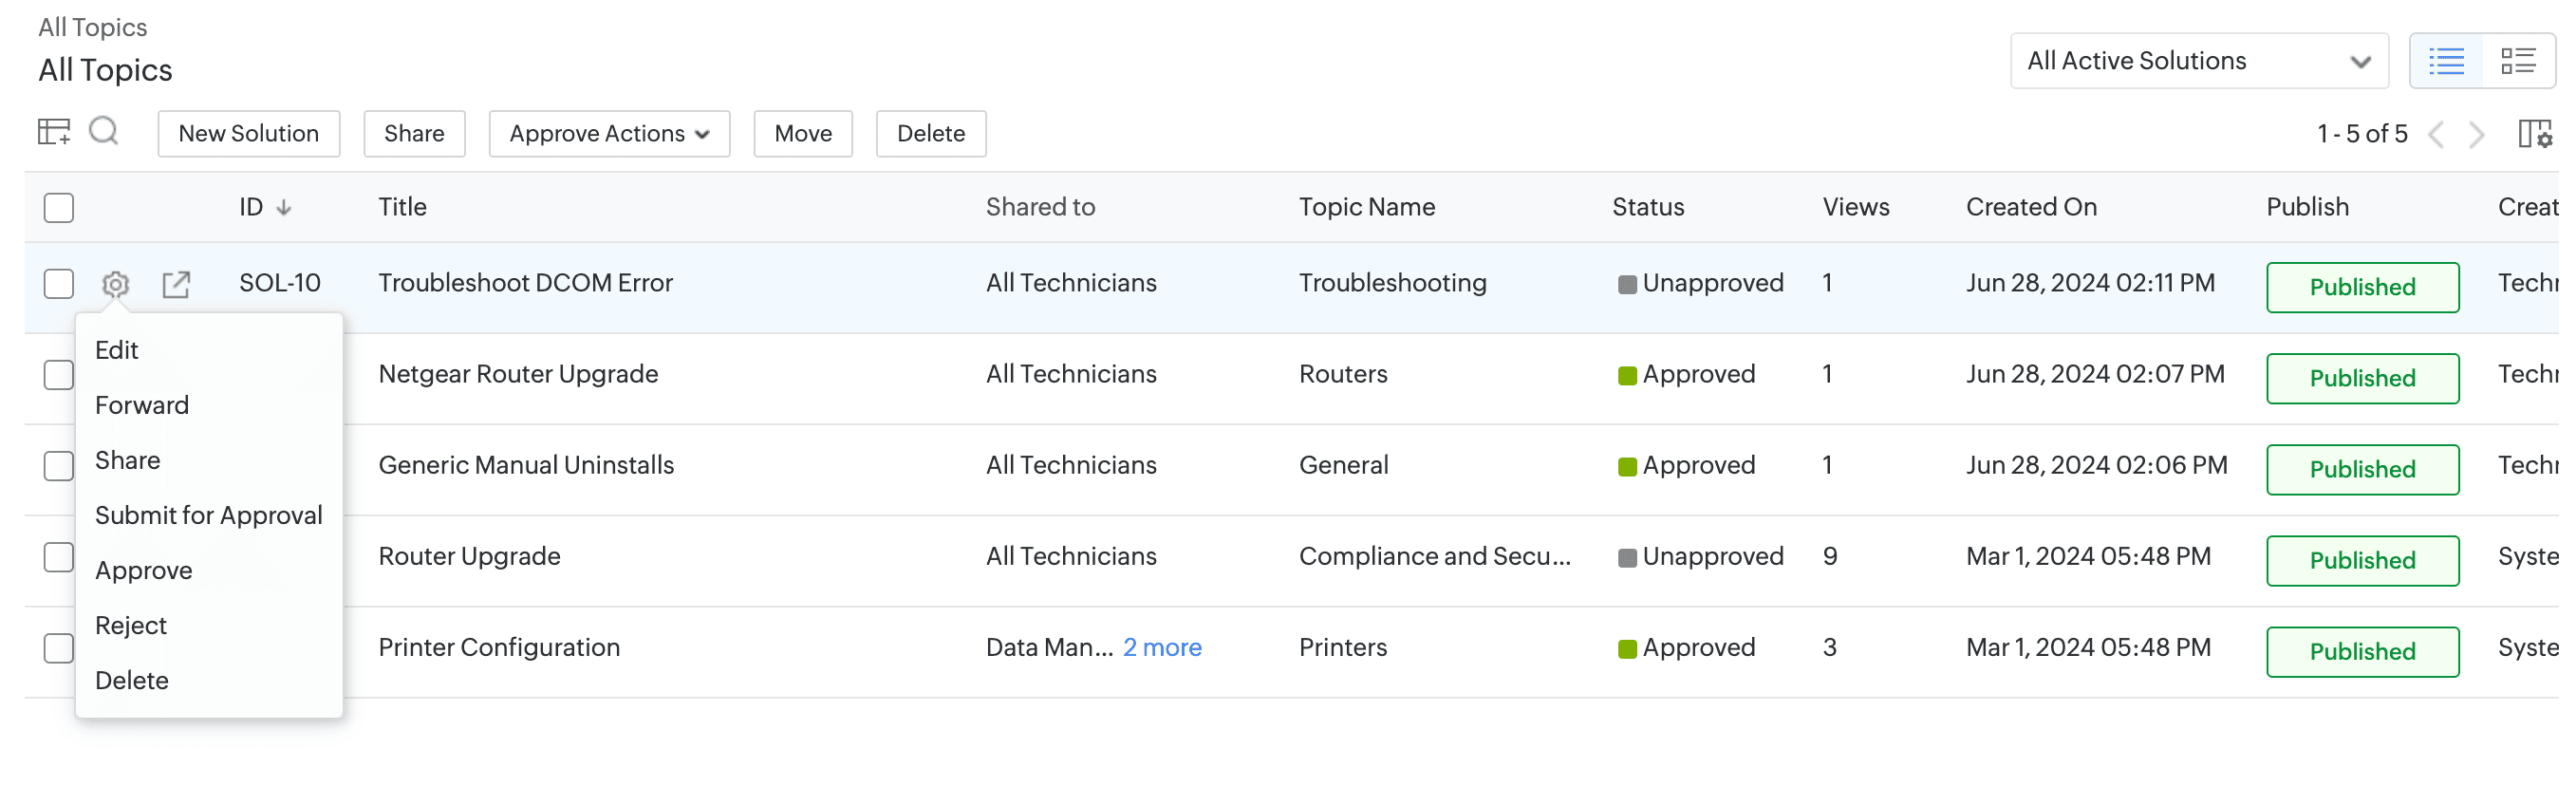This screenshot has width=2576, height=786.
Task: Go to next page arrow
Action: point(2476,134)
